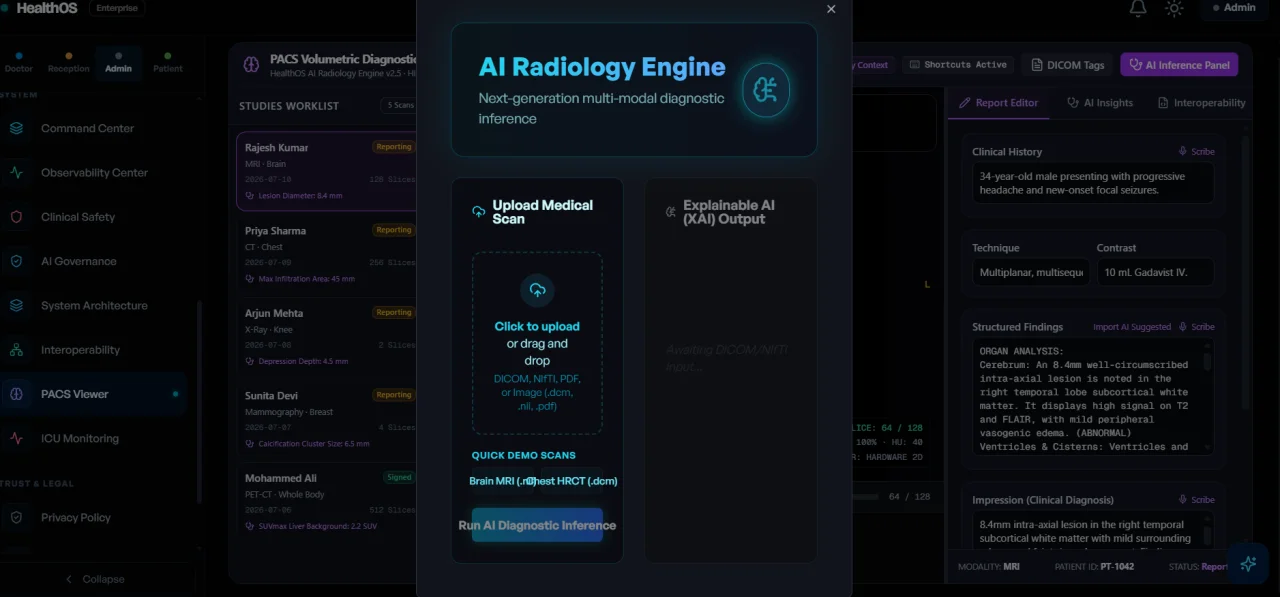1280x597 pixels.
Task: Toggle light theme sun icon
Action: tap(1174, 8)
